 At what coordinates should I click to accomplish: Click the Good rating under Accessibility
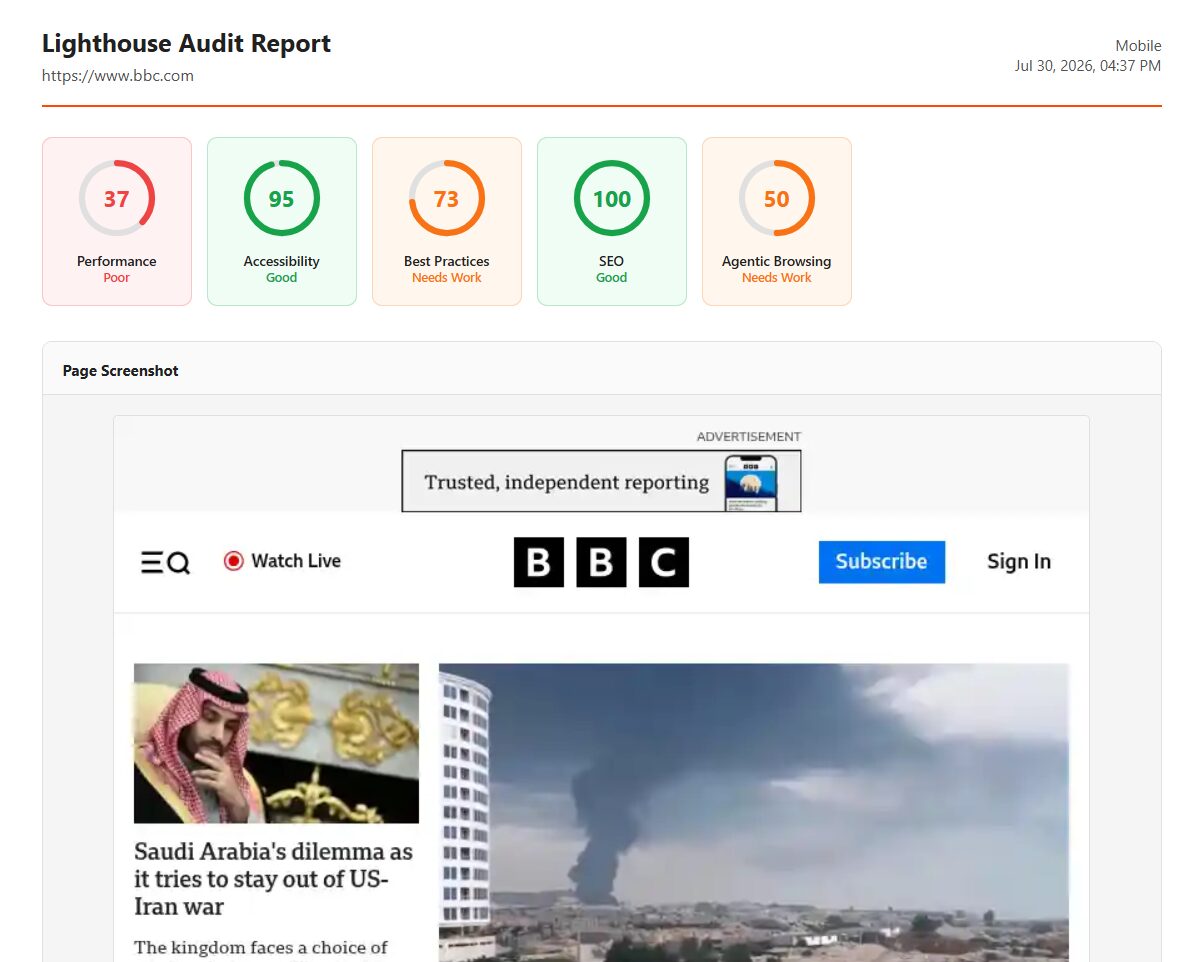281,278
